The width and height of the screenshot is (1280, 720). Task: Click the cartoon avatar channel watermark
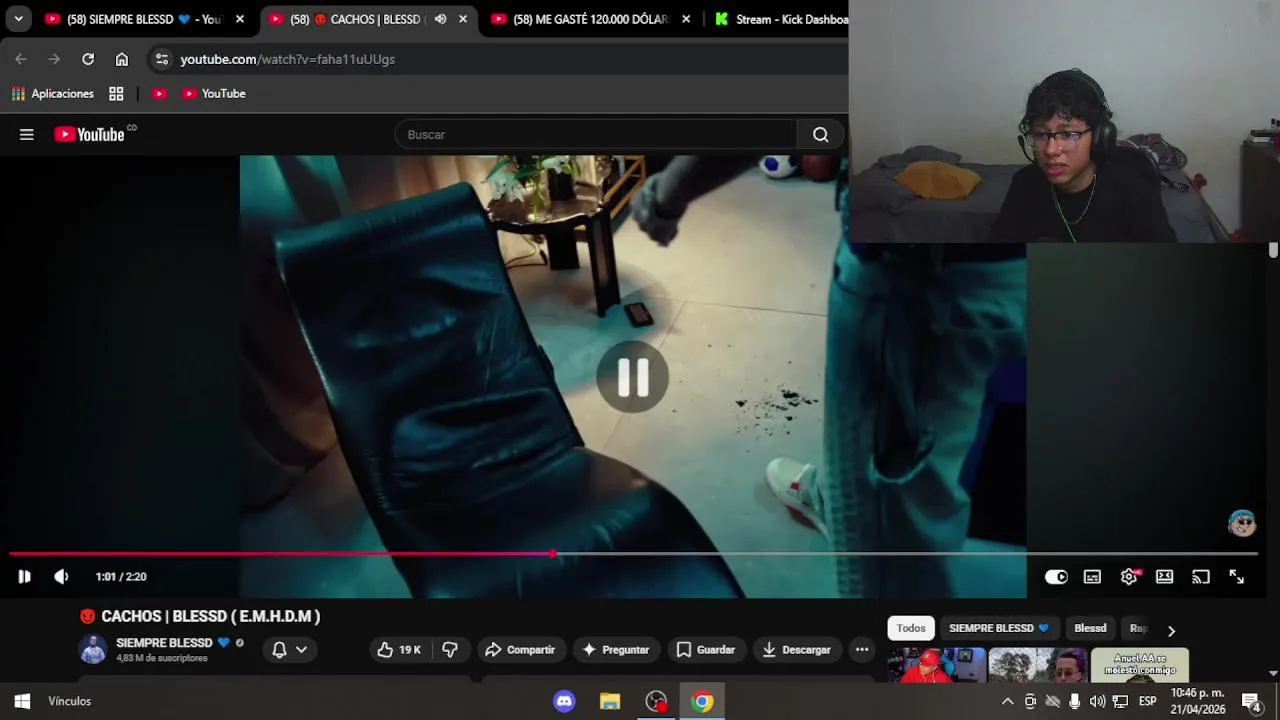(x=1242, y=522)
